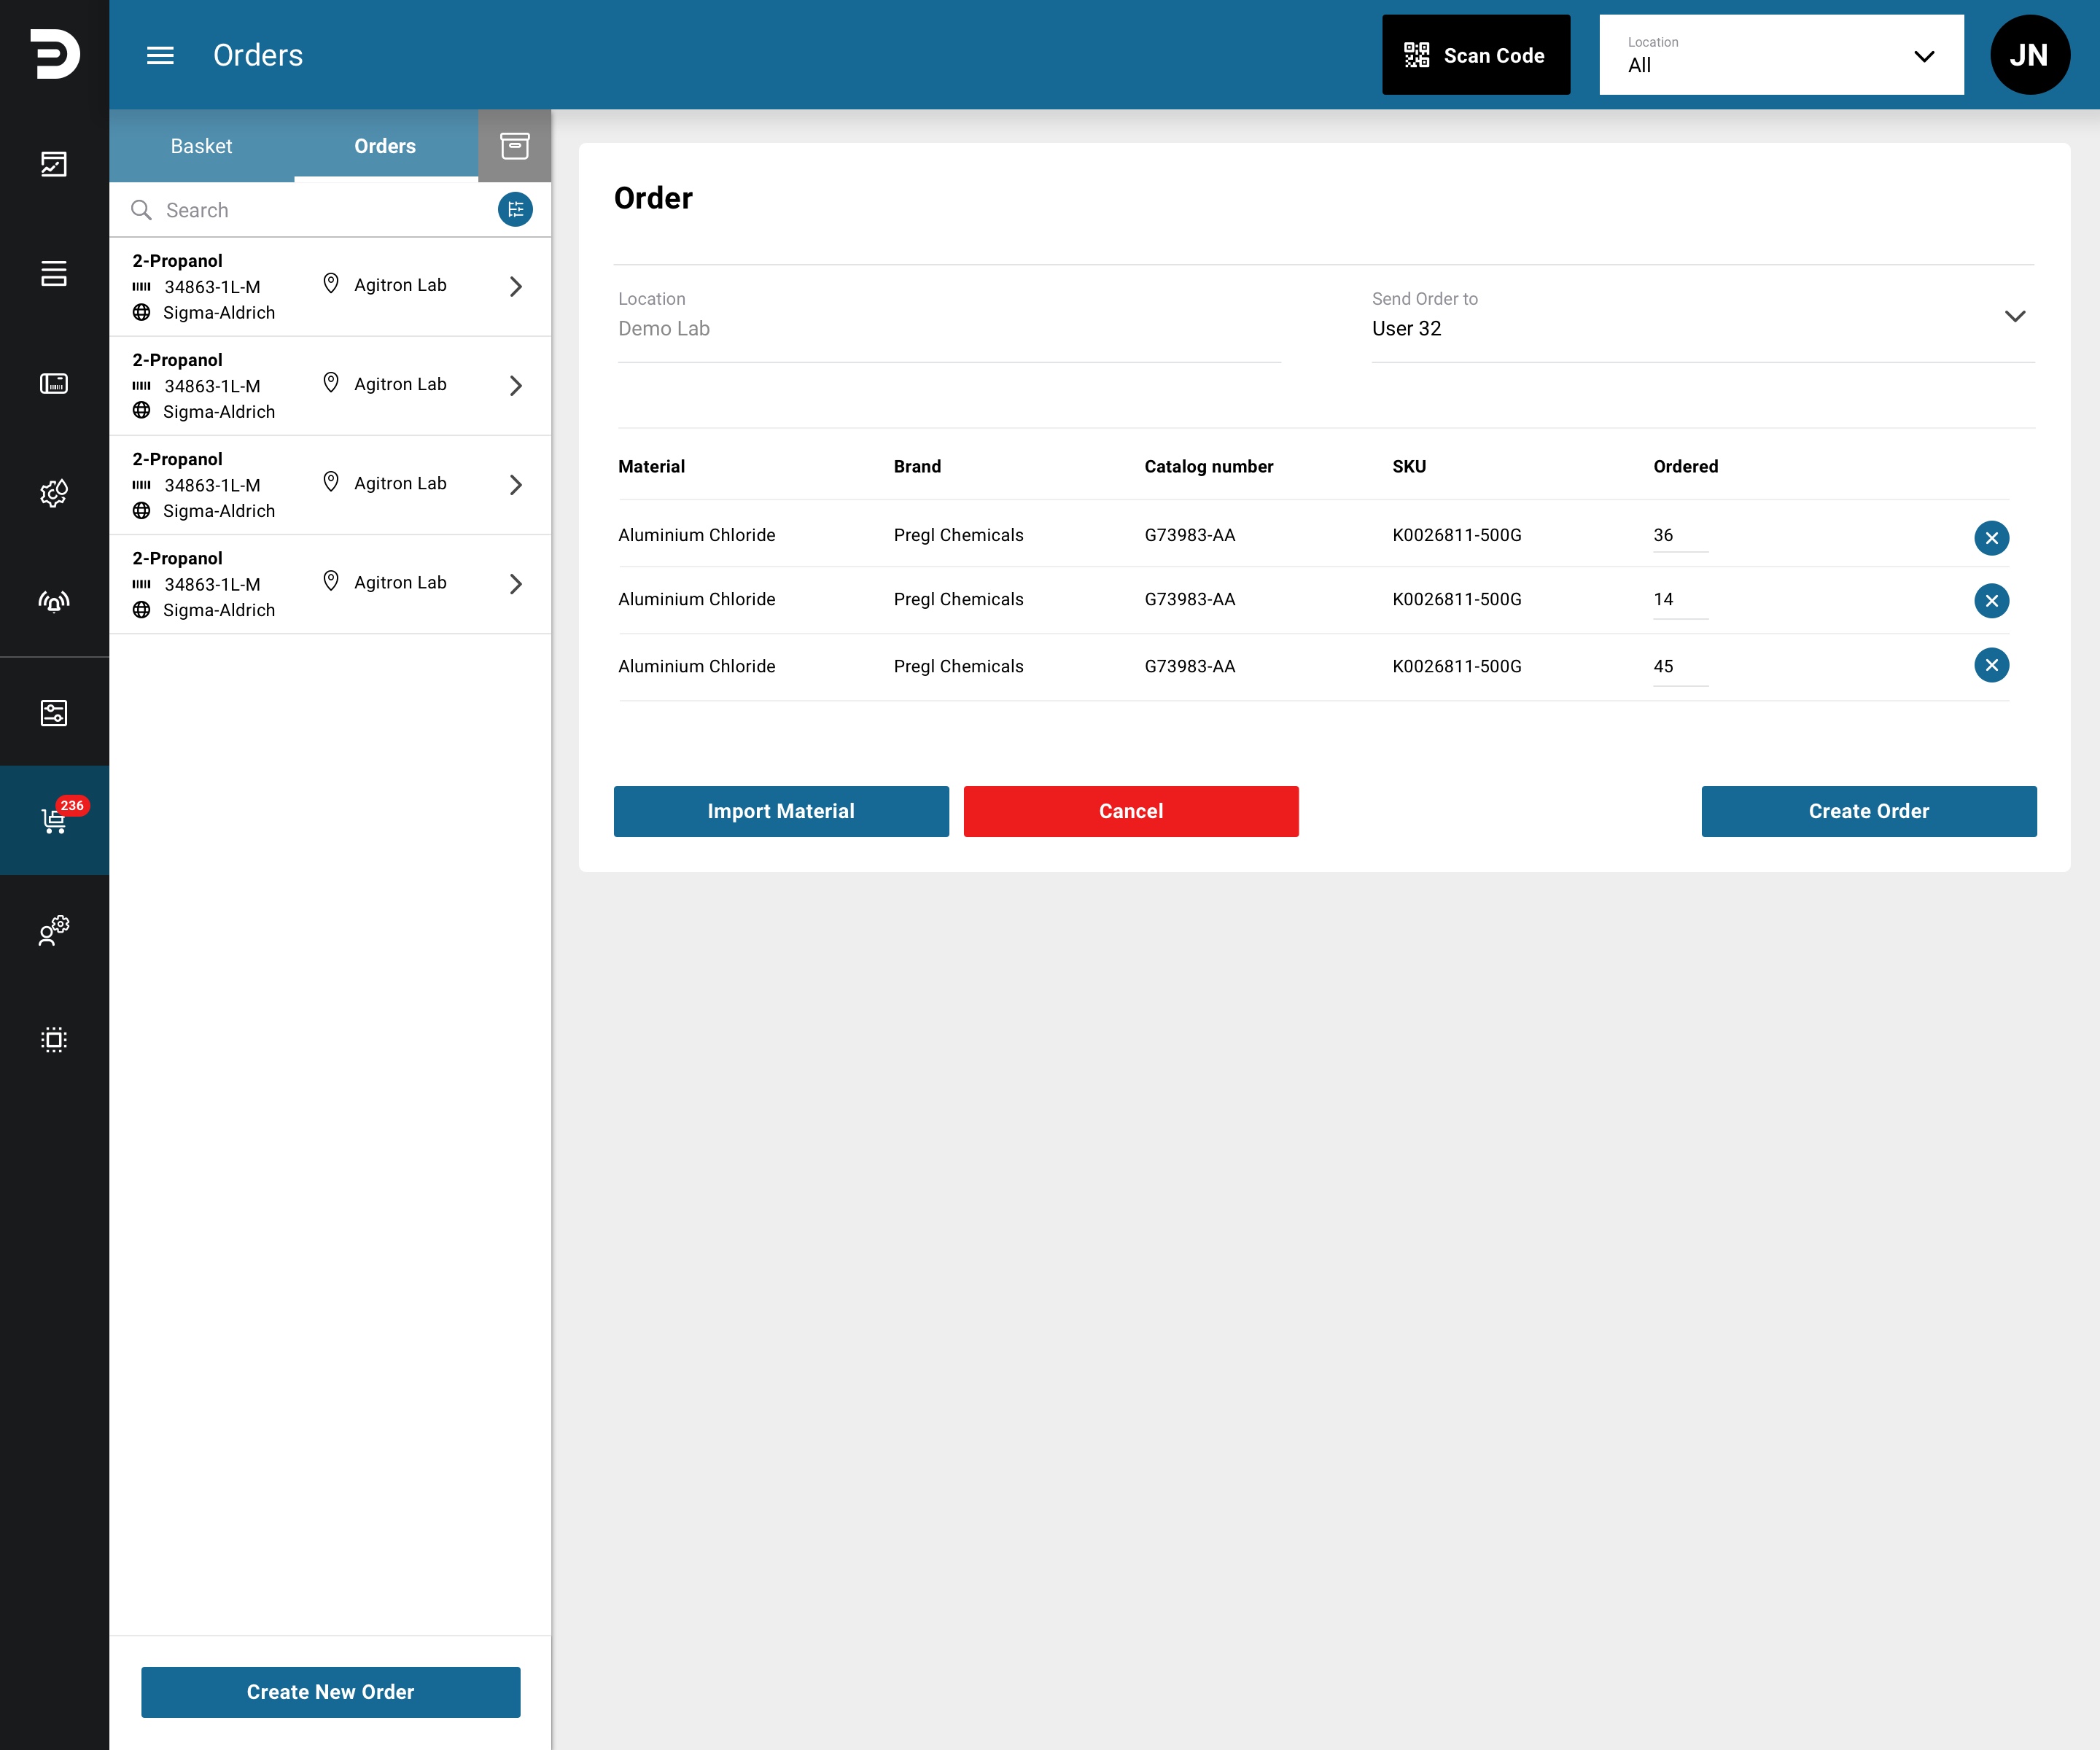Open the hamburger menu beside Orders title
Viewport: 2100px width, 1750px height.
[160, 55]
